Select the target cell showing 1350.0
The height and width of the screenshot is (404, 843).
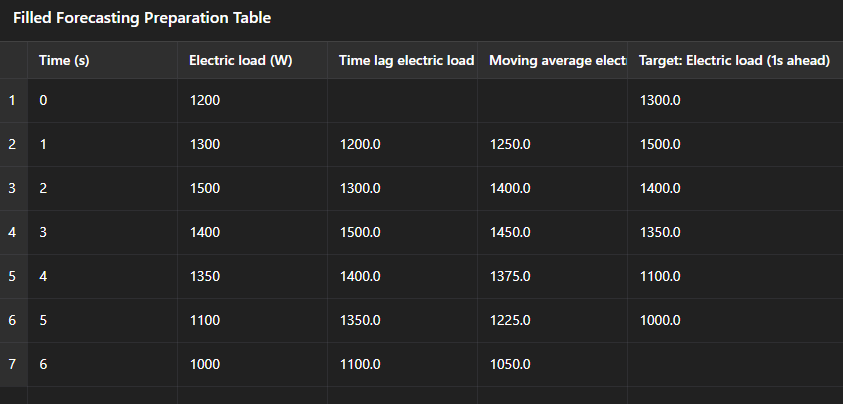click(735, 232)
